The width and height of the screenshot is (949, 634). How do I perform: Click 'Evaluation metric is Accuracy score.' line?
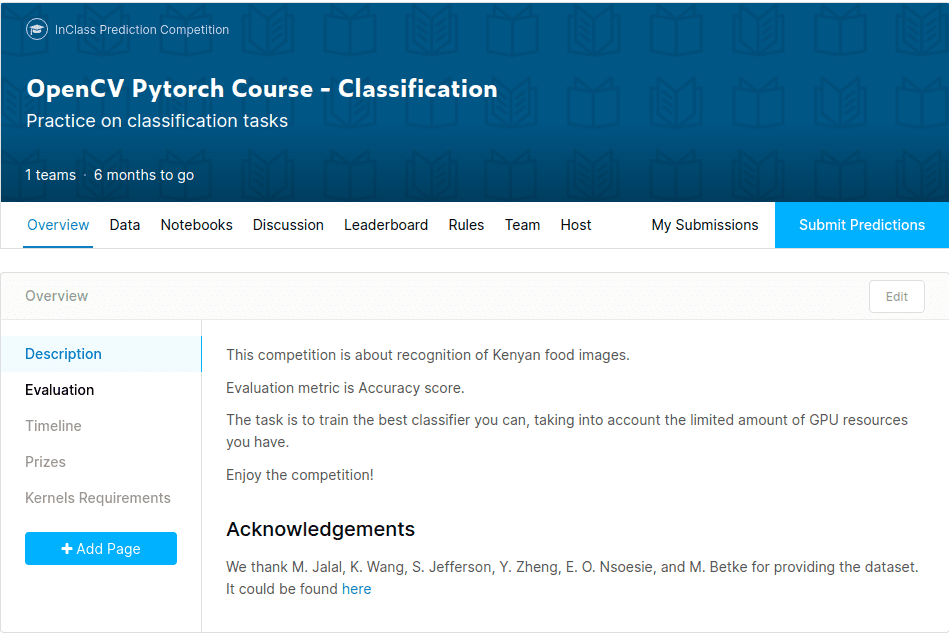tap(345, 388)
